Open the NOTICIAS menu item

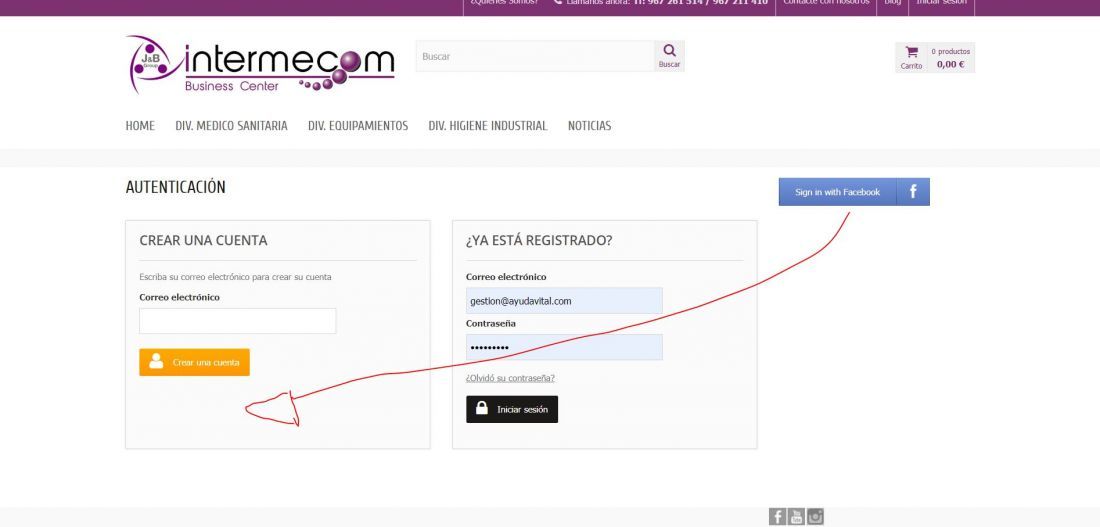pyautogui.click(x=589, y=126)
